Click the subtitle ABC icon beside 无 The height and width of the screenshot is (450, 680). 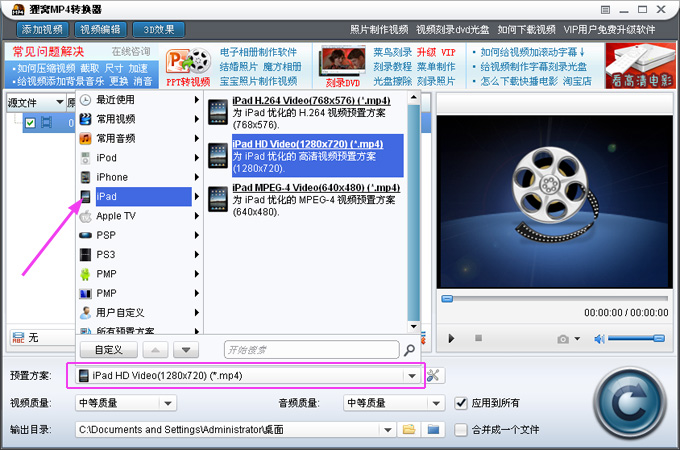(x=18, y=337)
